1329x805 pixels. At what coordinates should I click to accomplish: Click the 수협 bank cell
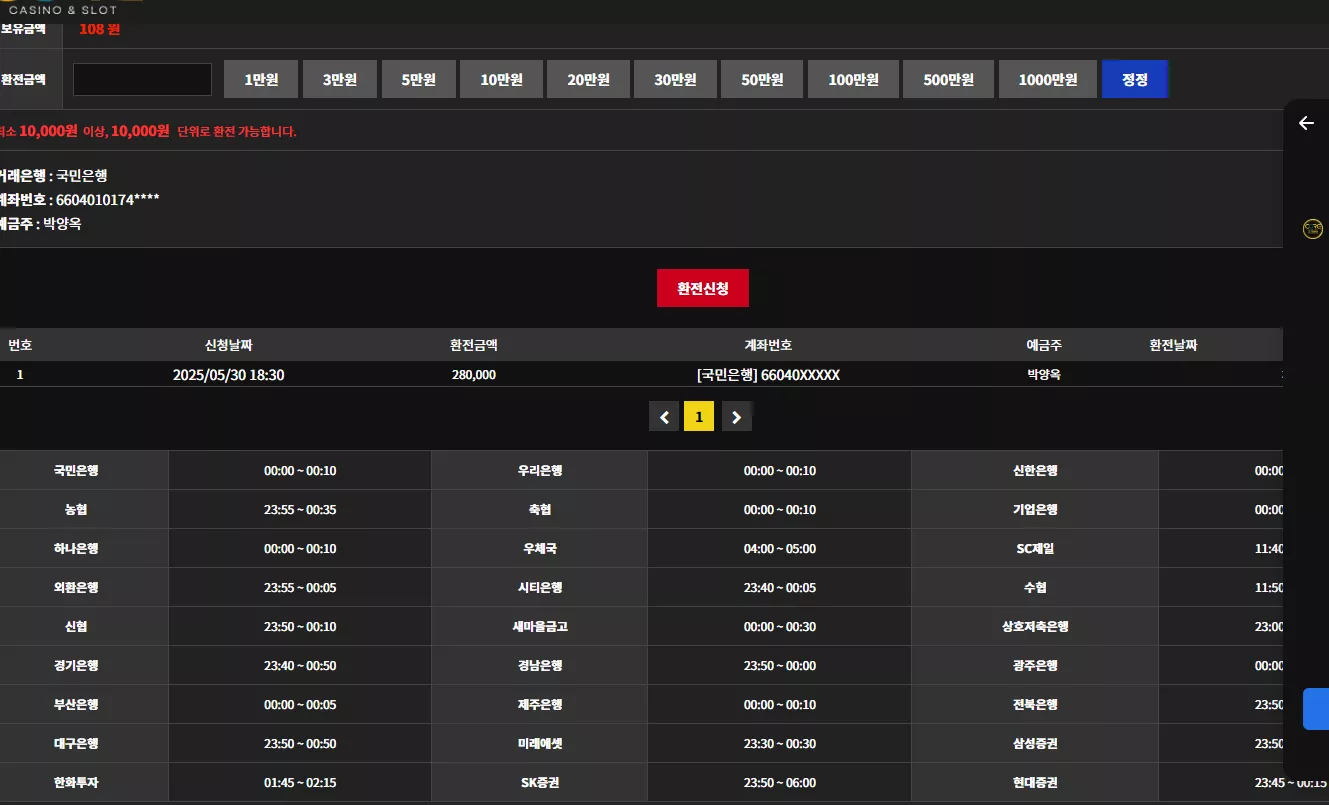coord(1035,588)
